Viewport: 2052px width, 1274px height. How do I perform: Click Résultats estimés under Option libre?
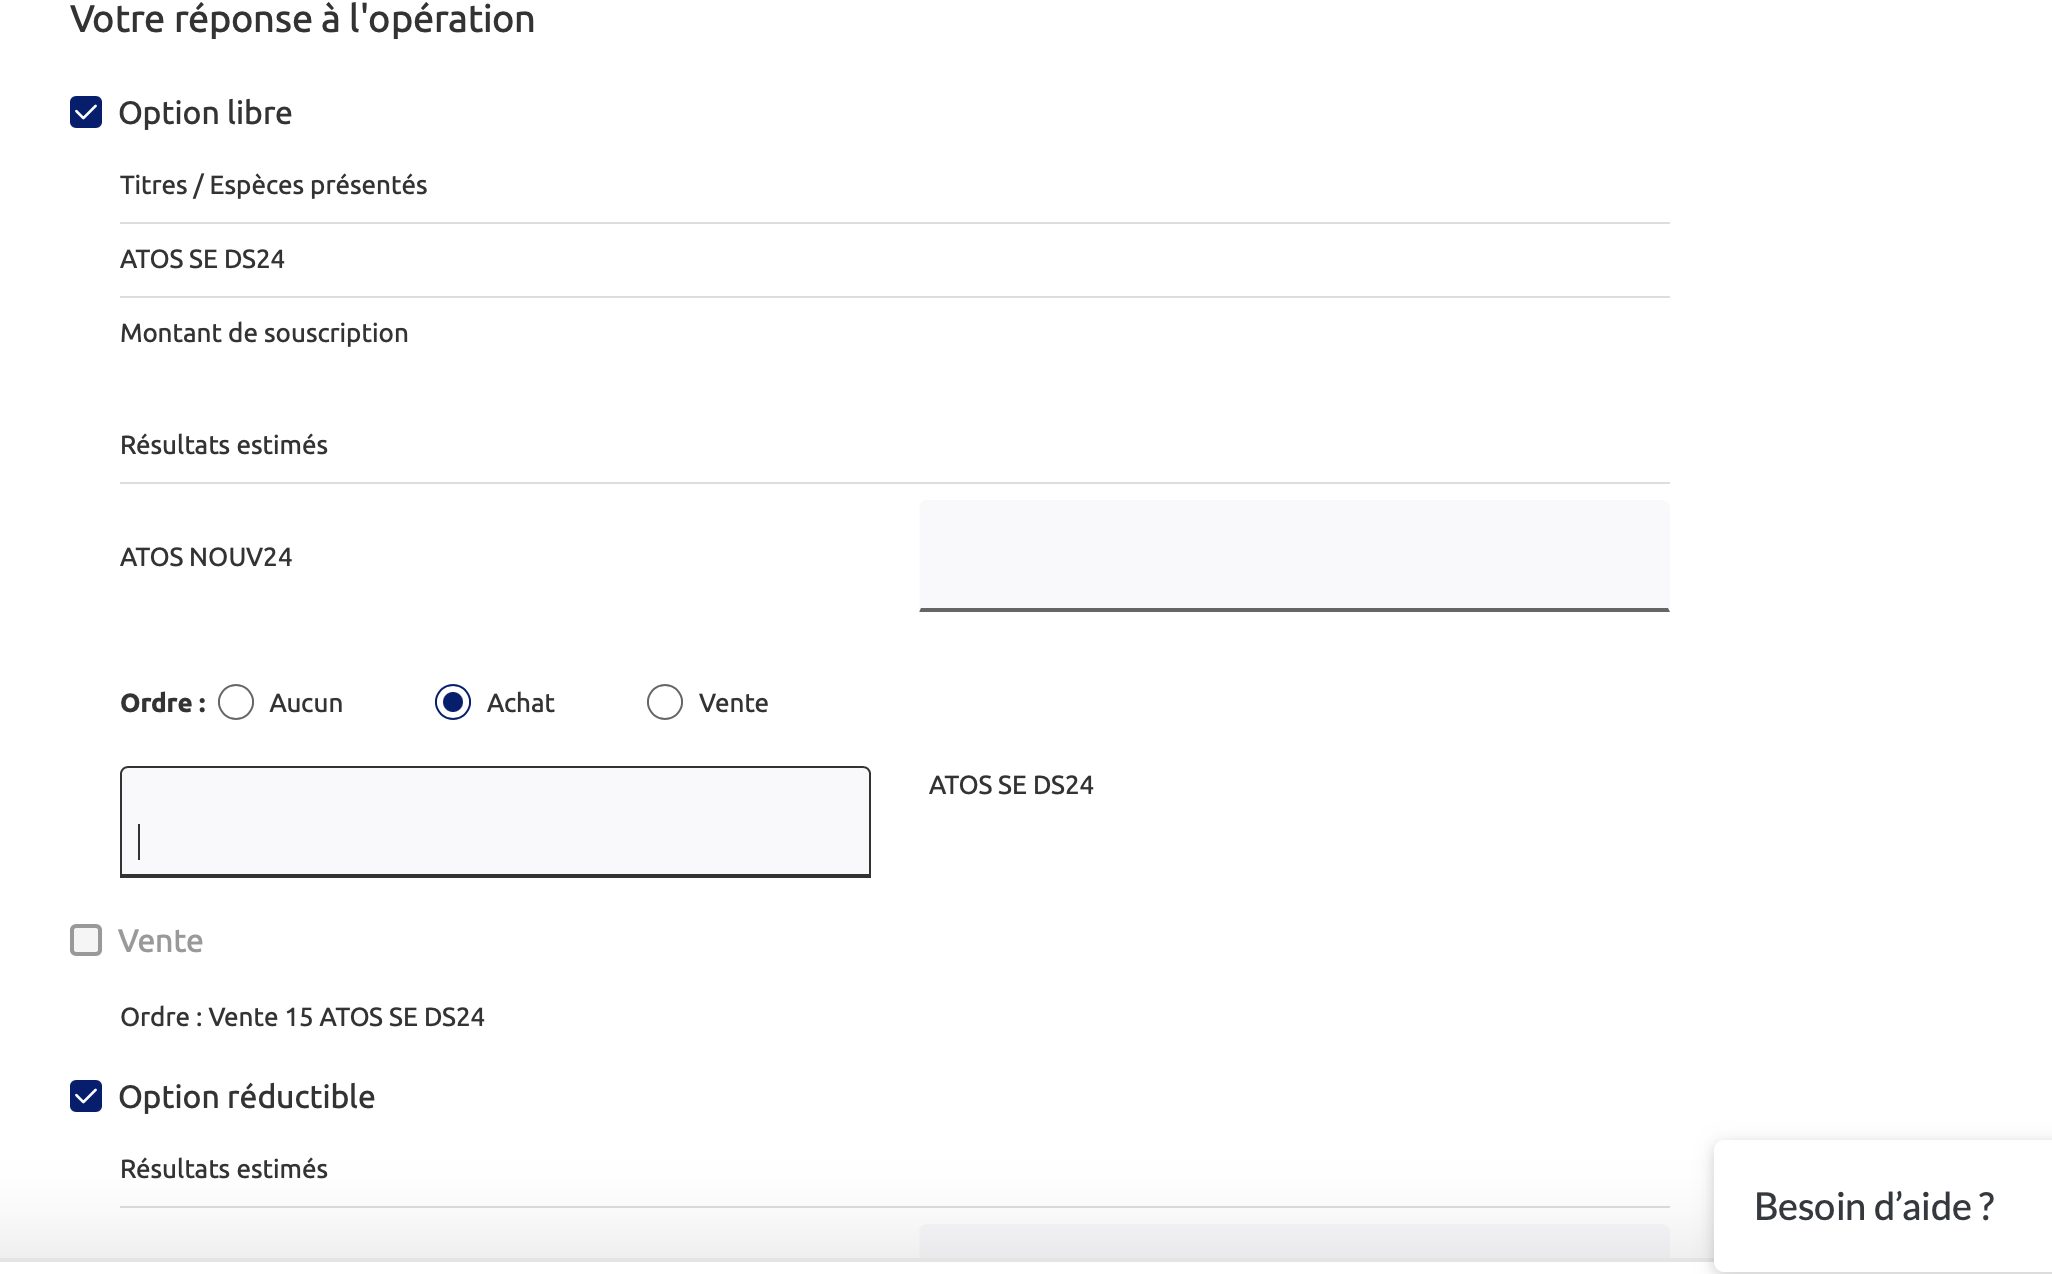point(224,445)
